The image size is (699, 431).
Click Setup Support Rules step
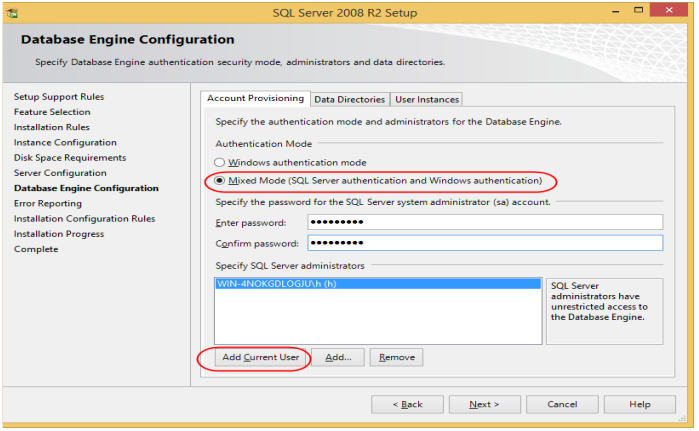(59, 97)
